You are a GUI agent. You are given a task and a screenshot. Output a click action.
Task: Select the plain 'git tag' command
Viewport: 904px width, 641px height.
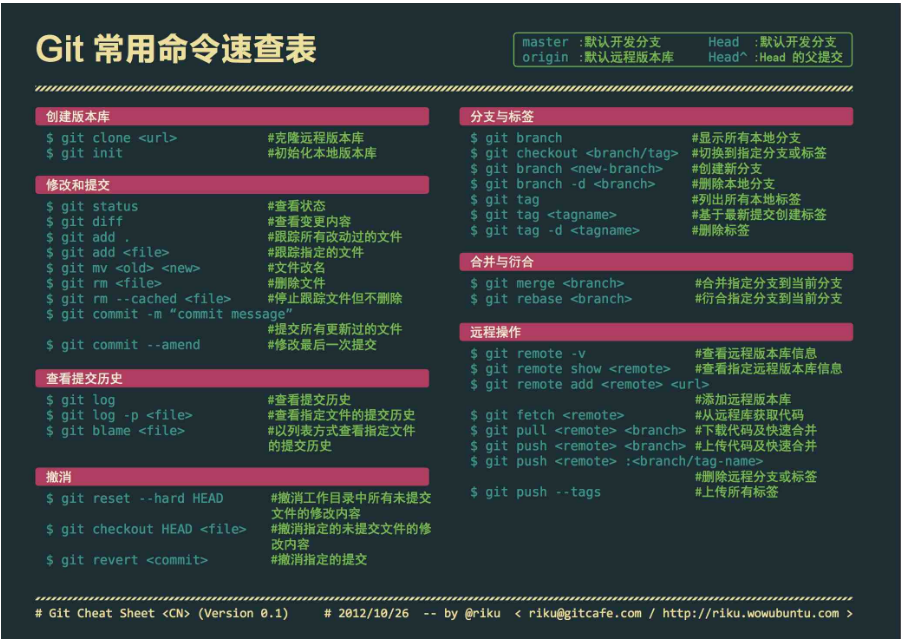point(504,200)
